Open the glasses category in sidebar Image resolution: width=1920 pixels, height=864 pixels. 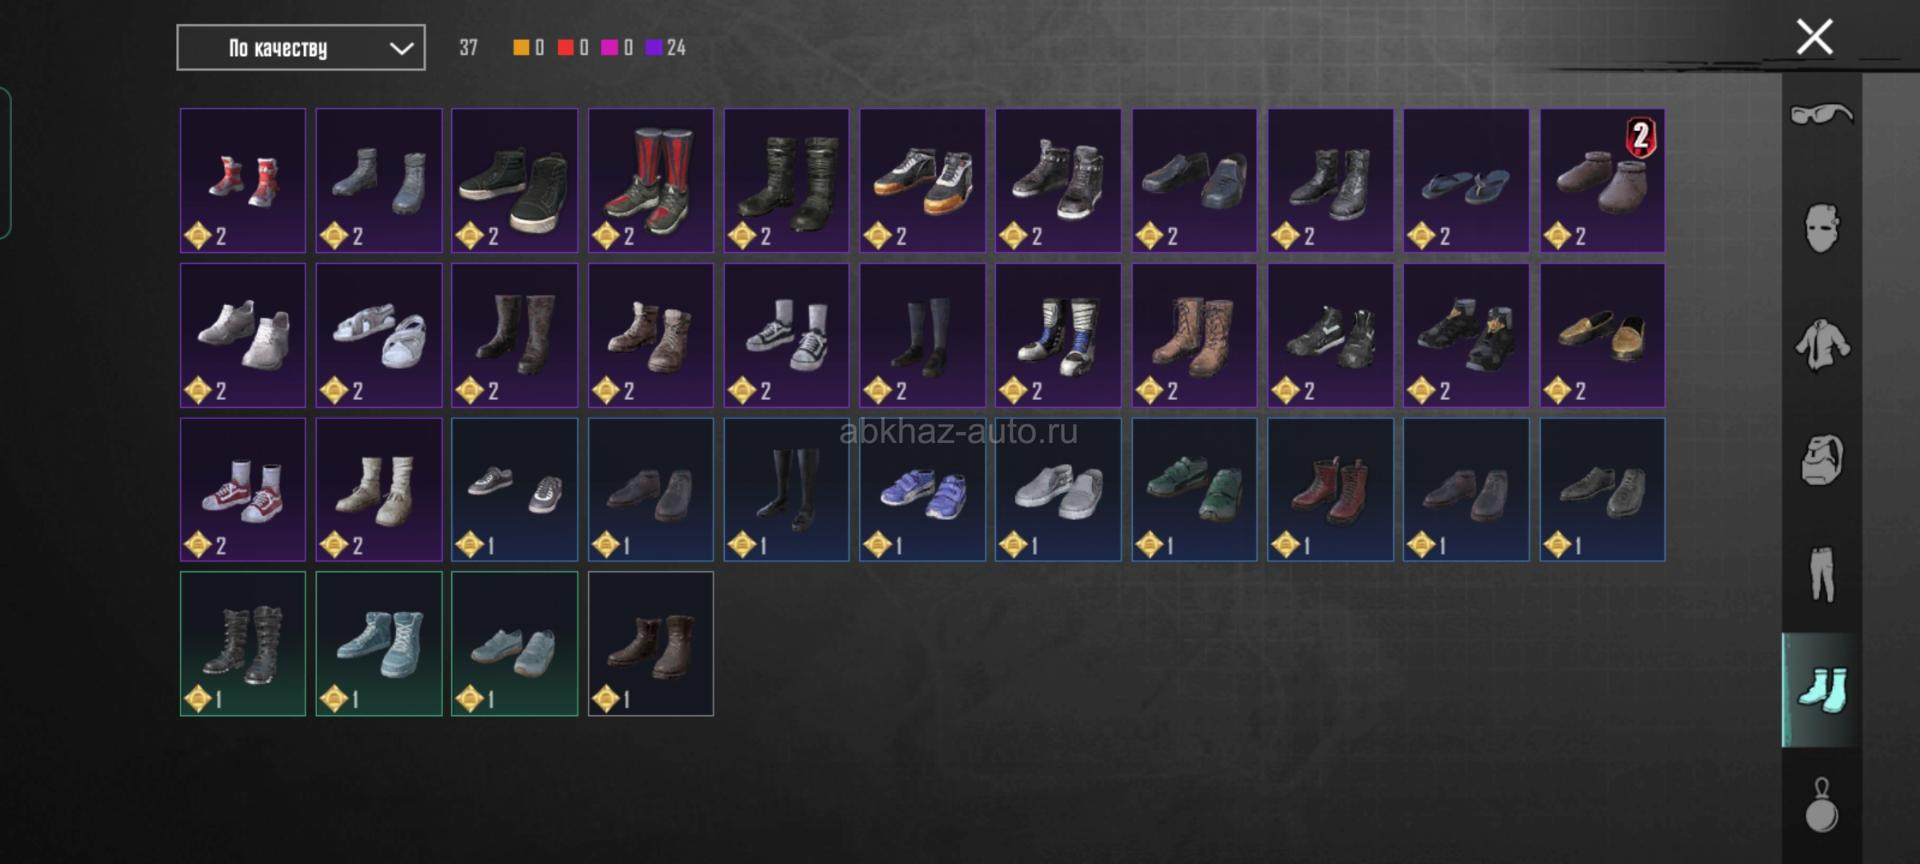[x=1821, y=114]
